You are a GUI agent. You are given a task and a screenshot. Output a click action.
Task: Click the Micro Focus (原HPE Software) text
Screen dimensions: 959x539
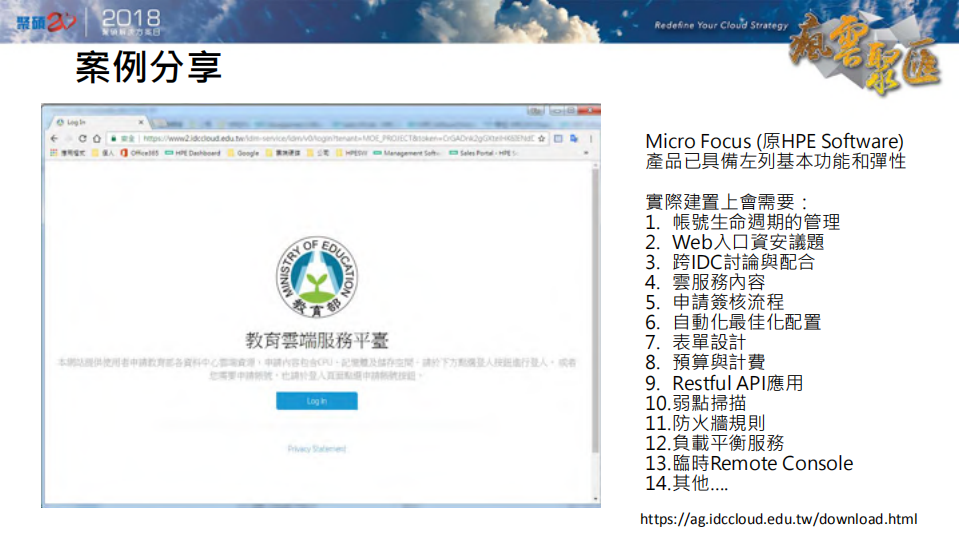pos(774,141)
